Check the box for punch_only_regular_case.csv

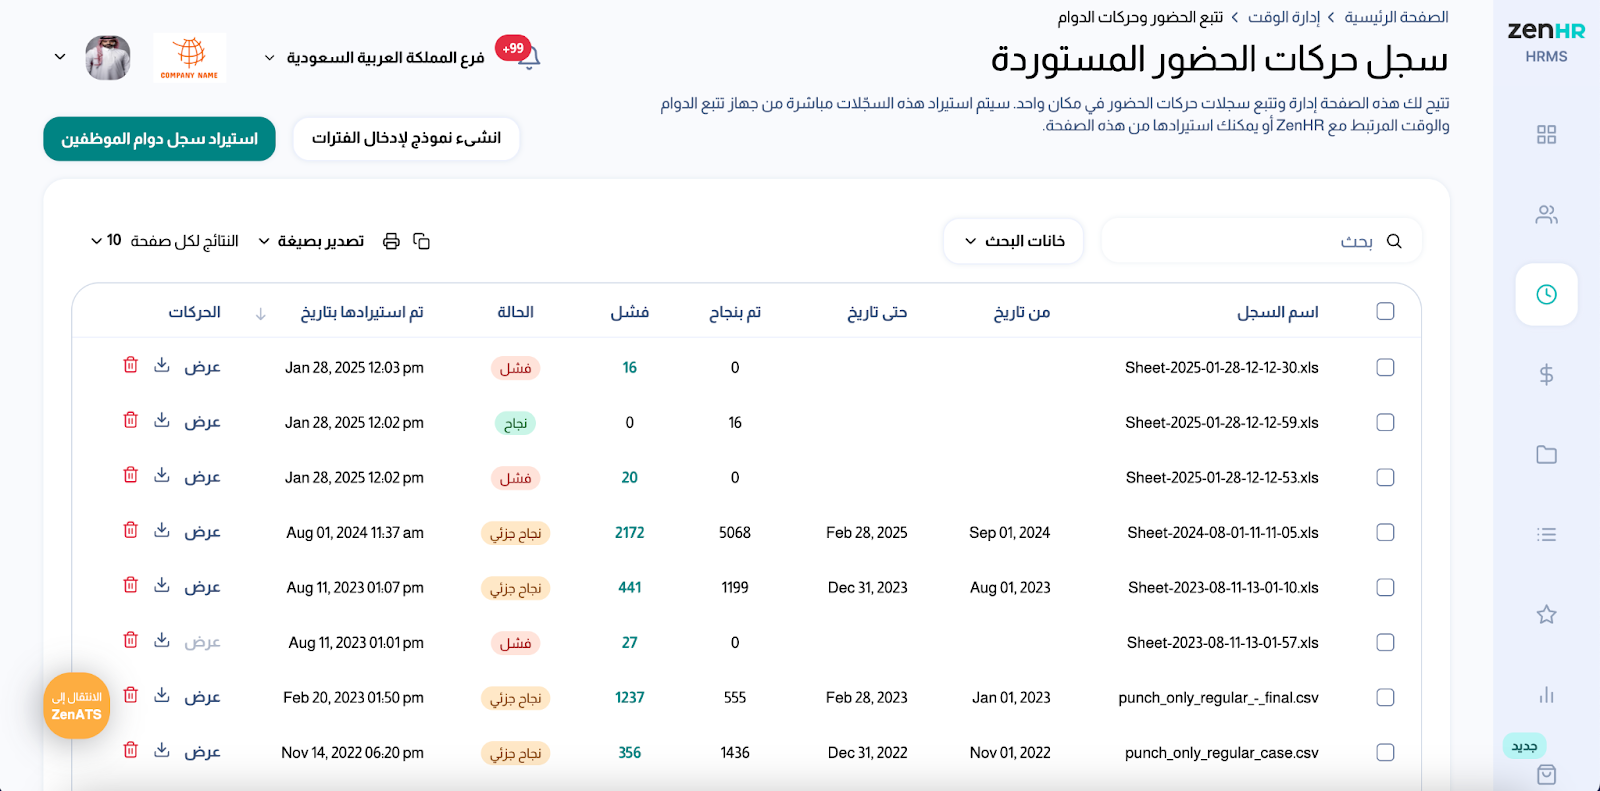coord(1385,752)
